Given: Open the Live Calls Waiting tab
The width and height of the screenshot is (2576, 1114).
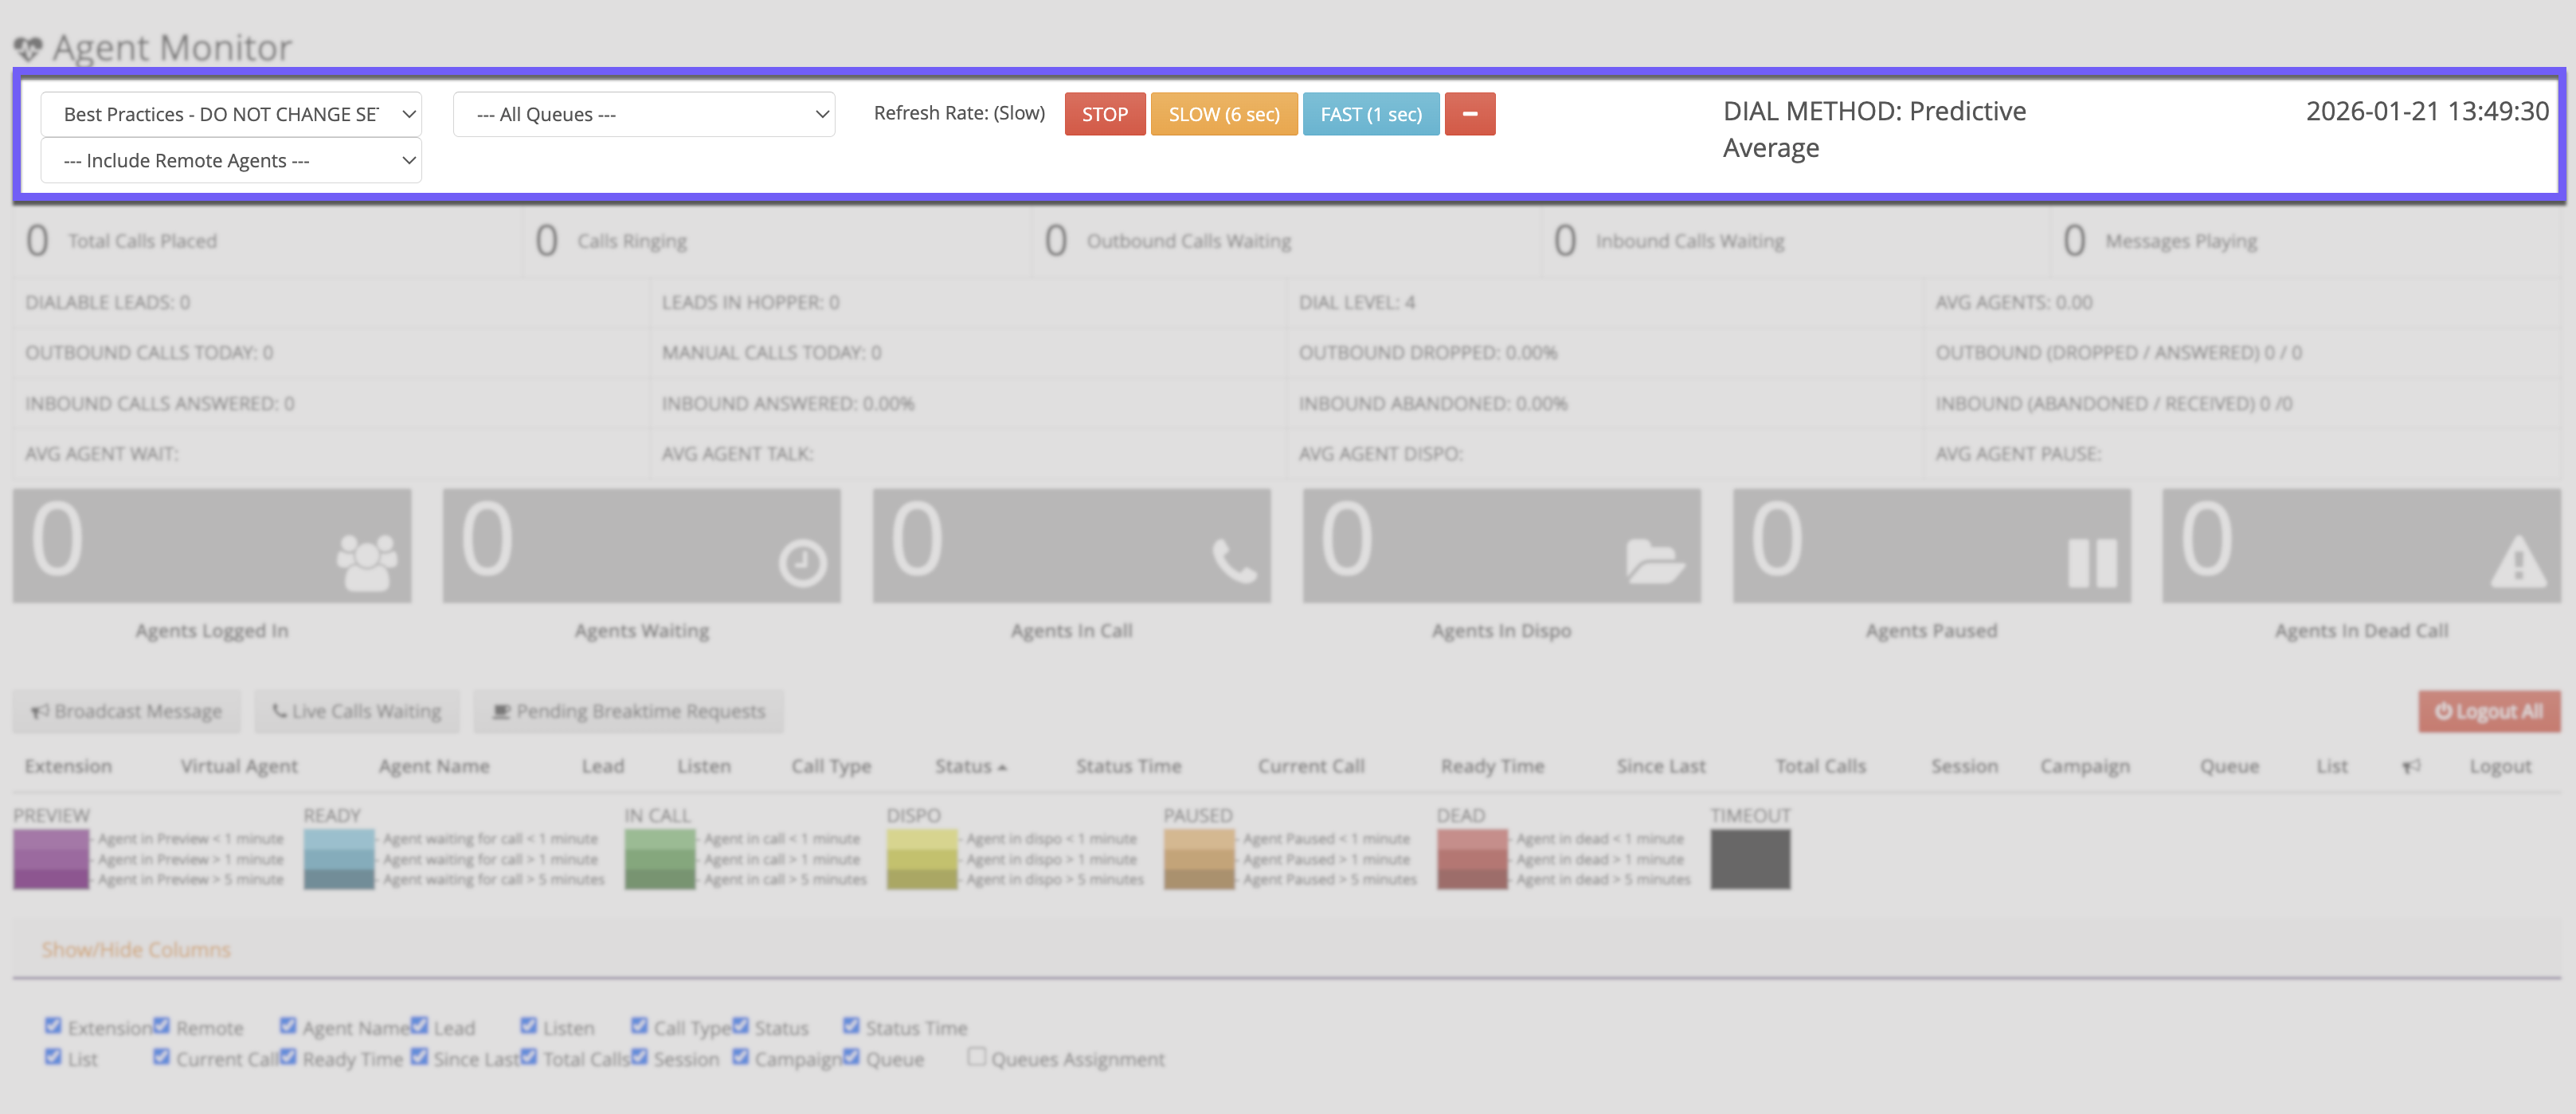Looking at the screenshot, I should point(356,711).
